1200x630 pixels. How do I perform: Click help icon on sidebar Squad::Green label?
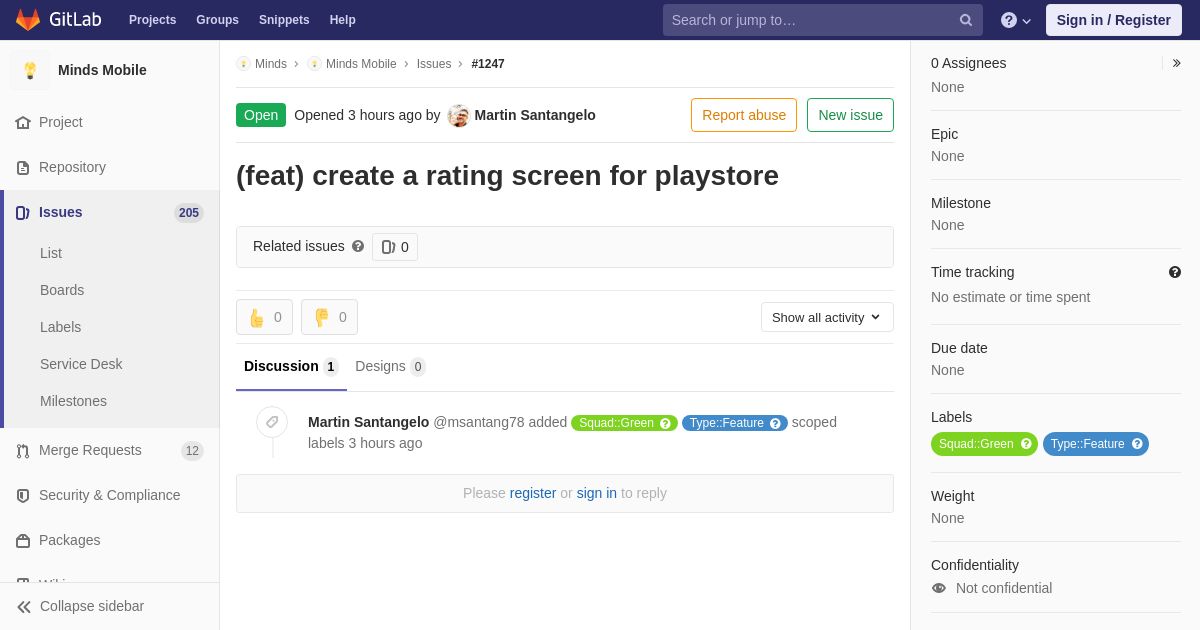(x=1027, y=444)
